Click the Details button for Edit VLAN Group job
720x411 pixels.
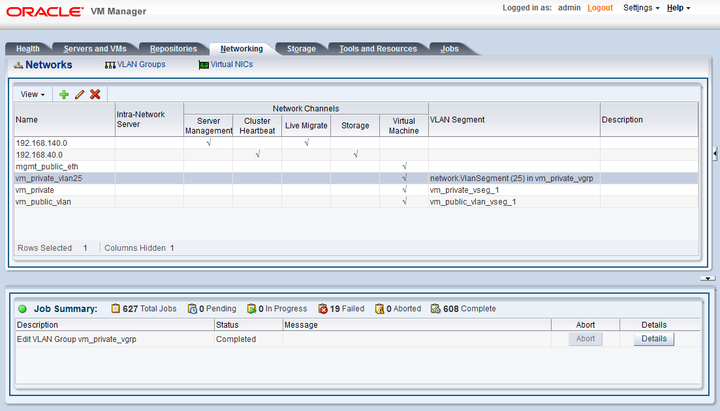point(654,339)
